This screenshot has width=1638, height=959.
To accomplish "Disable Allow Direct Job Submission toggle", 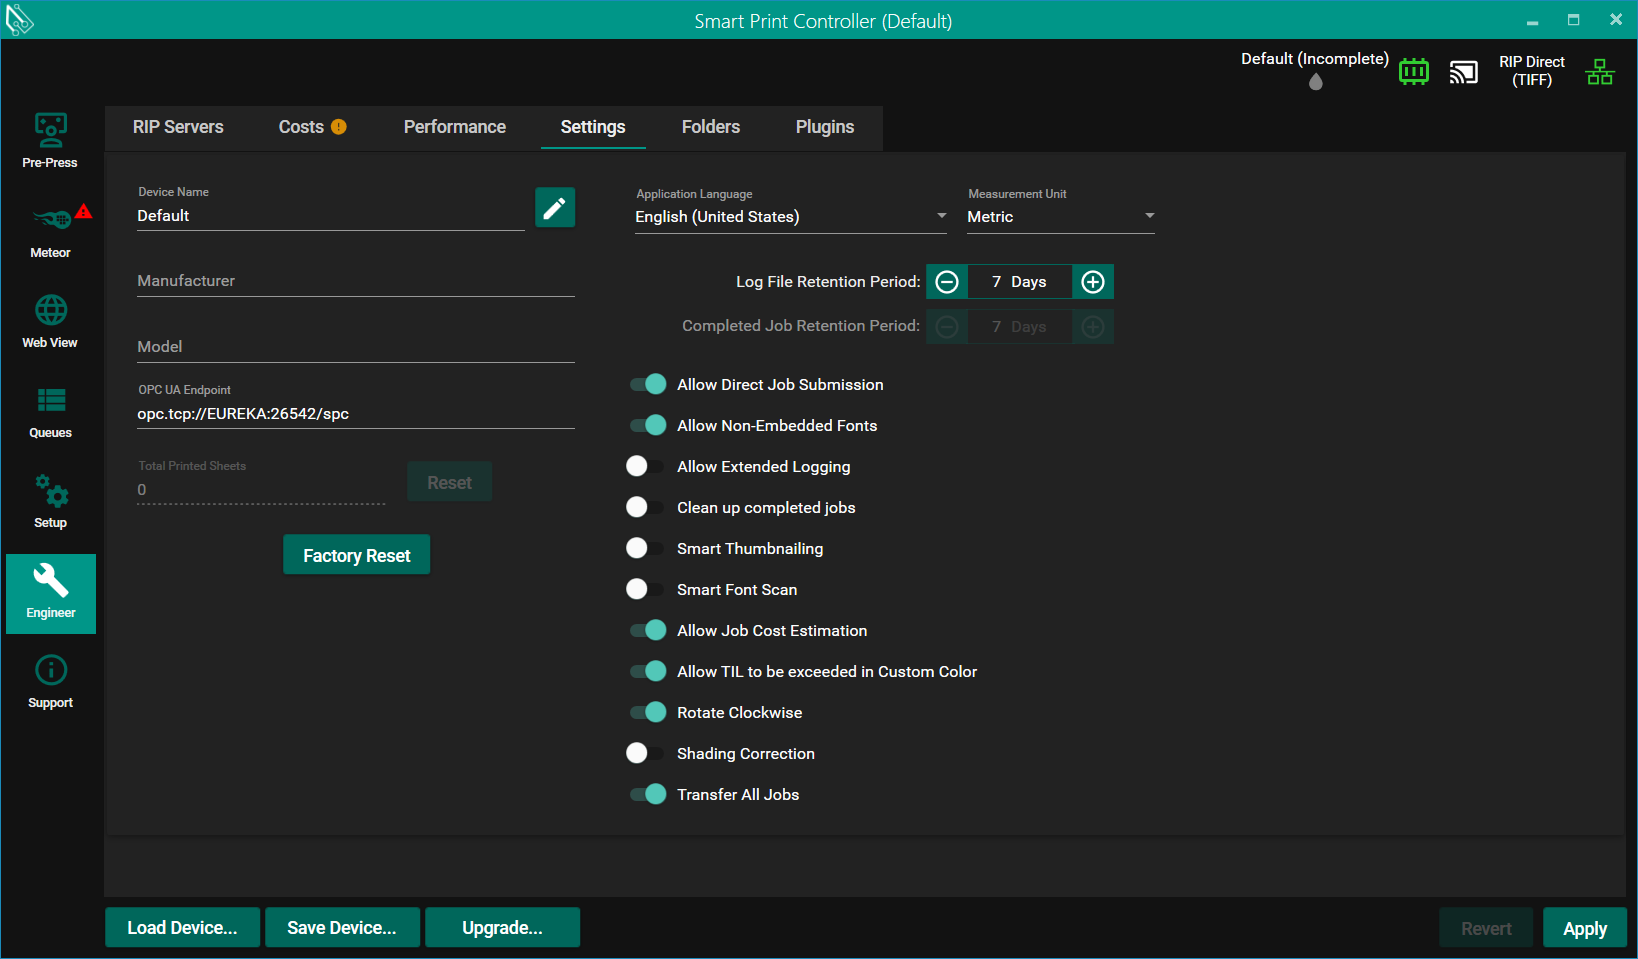I will tap(647, 384).
